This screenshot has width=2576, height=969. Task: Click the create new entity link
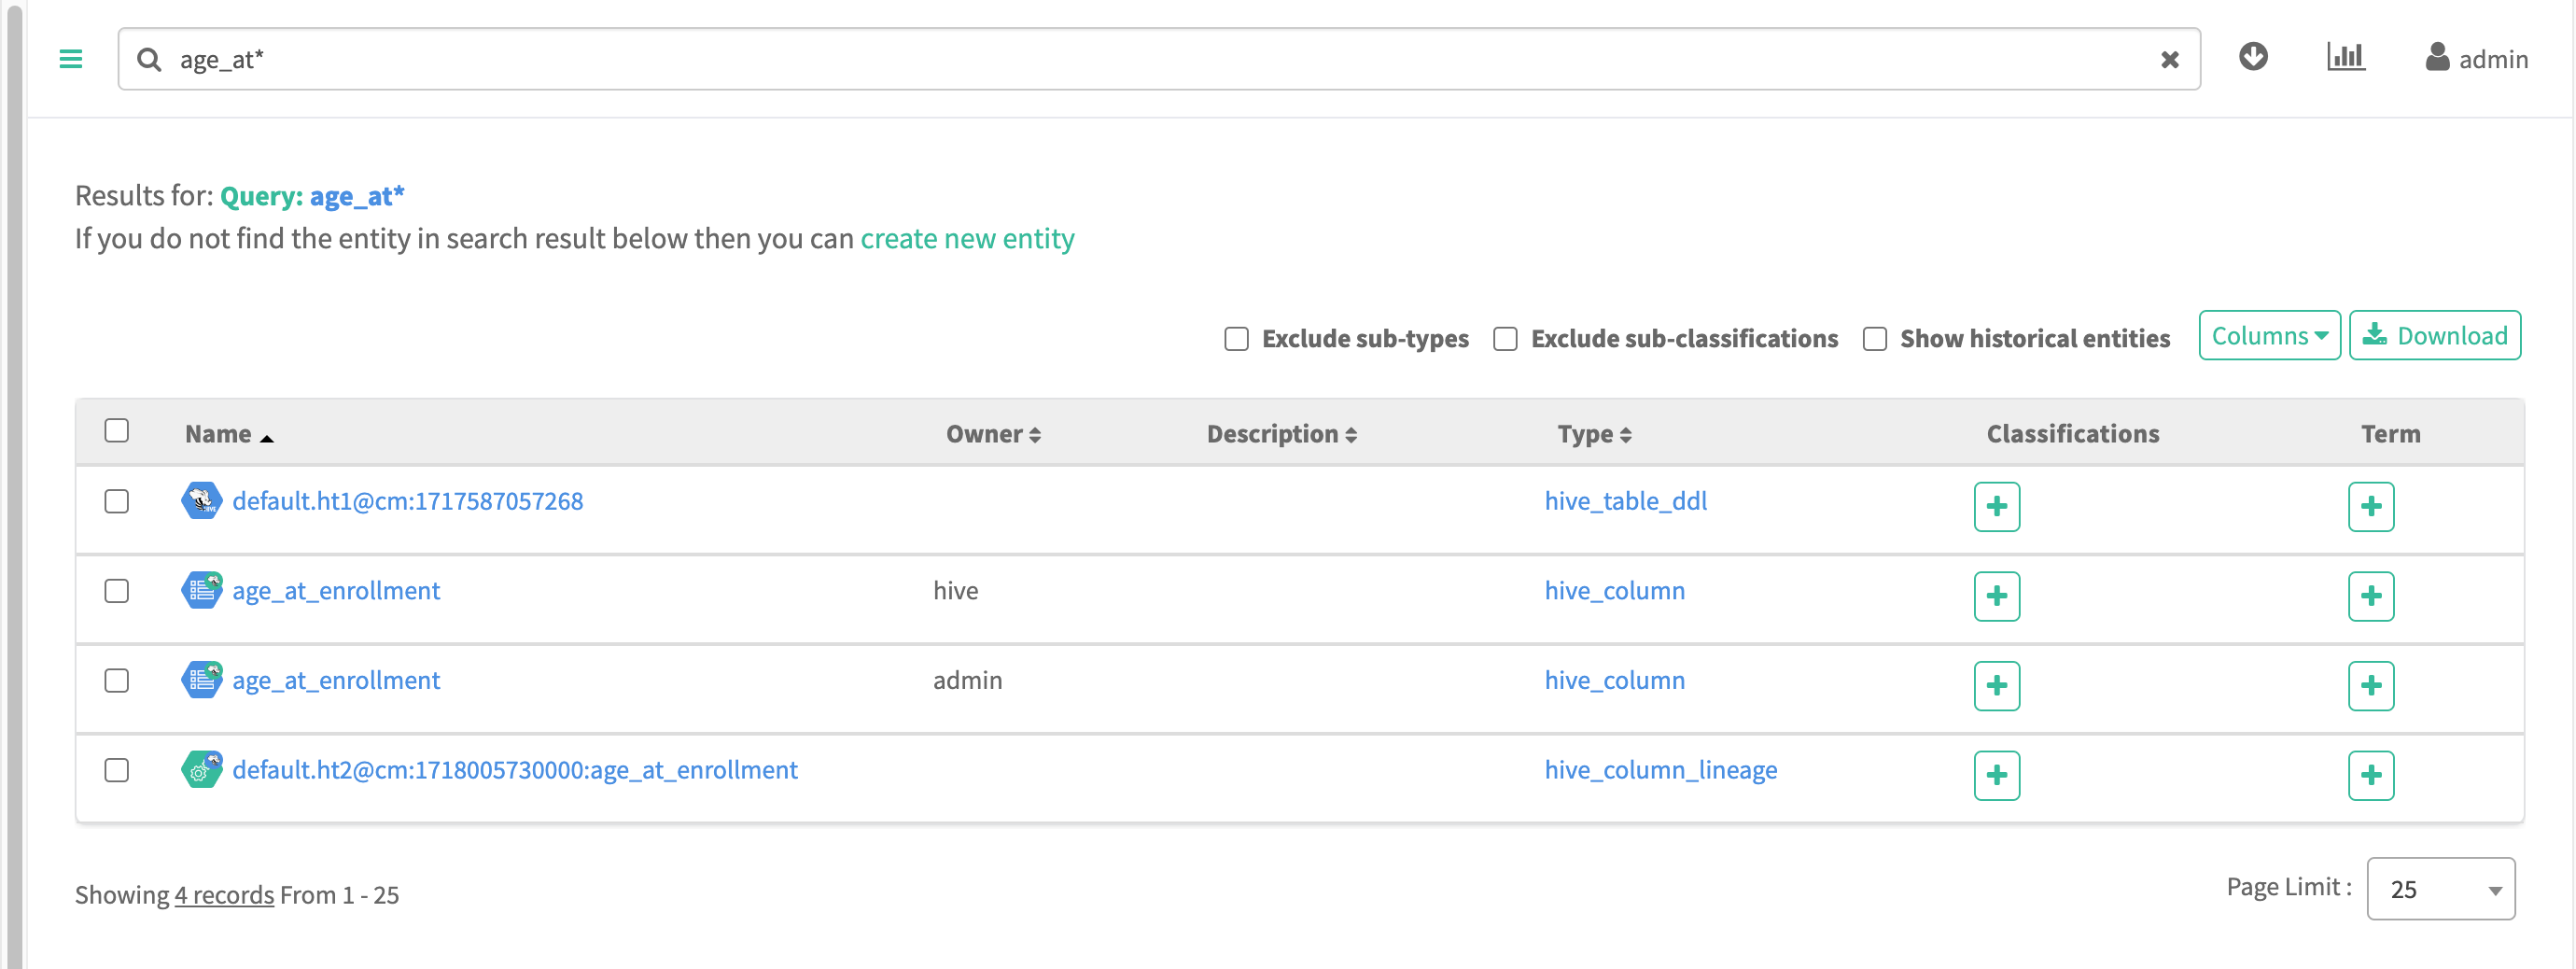coord(967,239)
